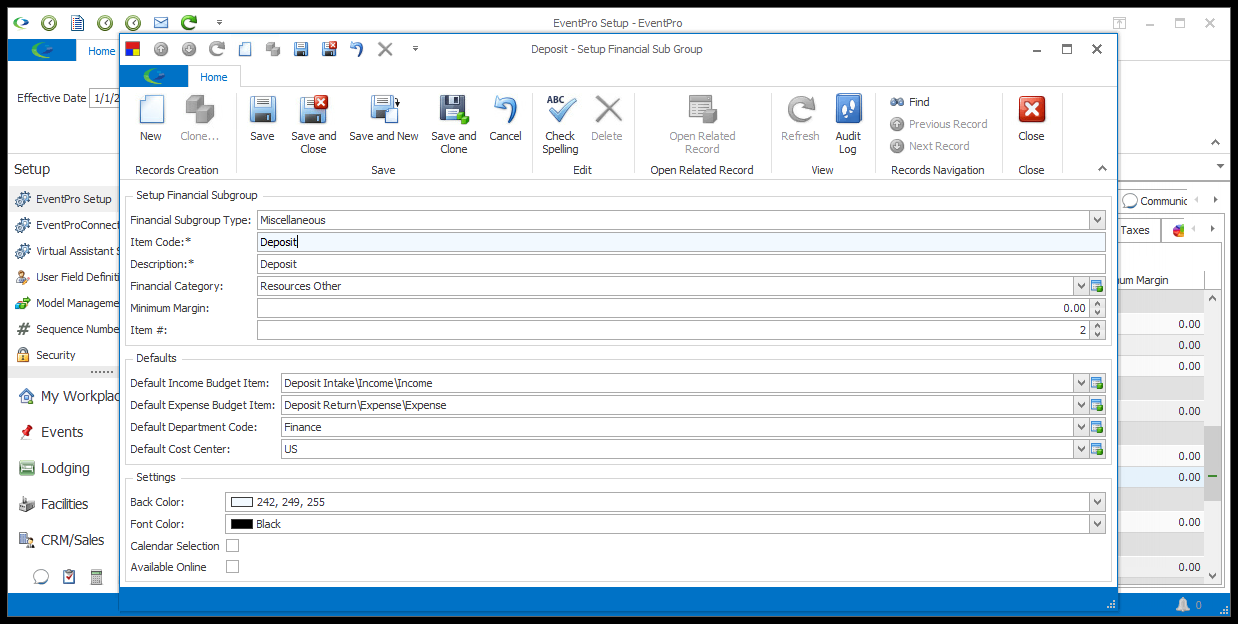This screenshot has width=1238, height=624.
Task: Click the calculator icon in the sidebar footer
Action: pos(97,576)
